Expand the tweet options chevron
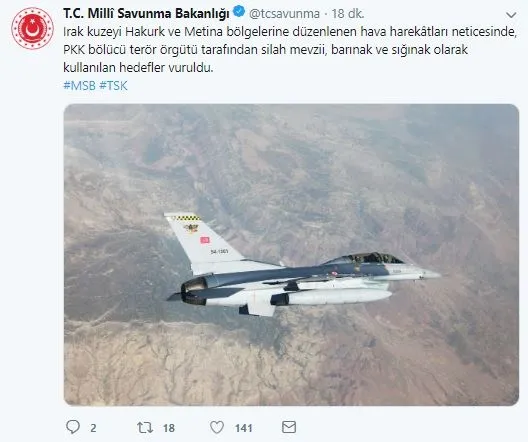The width and height of the screenshot is (528, 442). [x=511, y=15]
